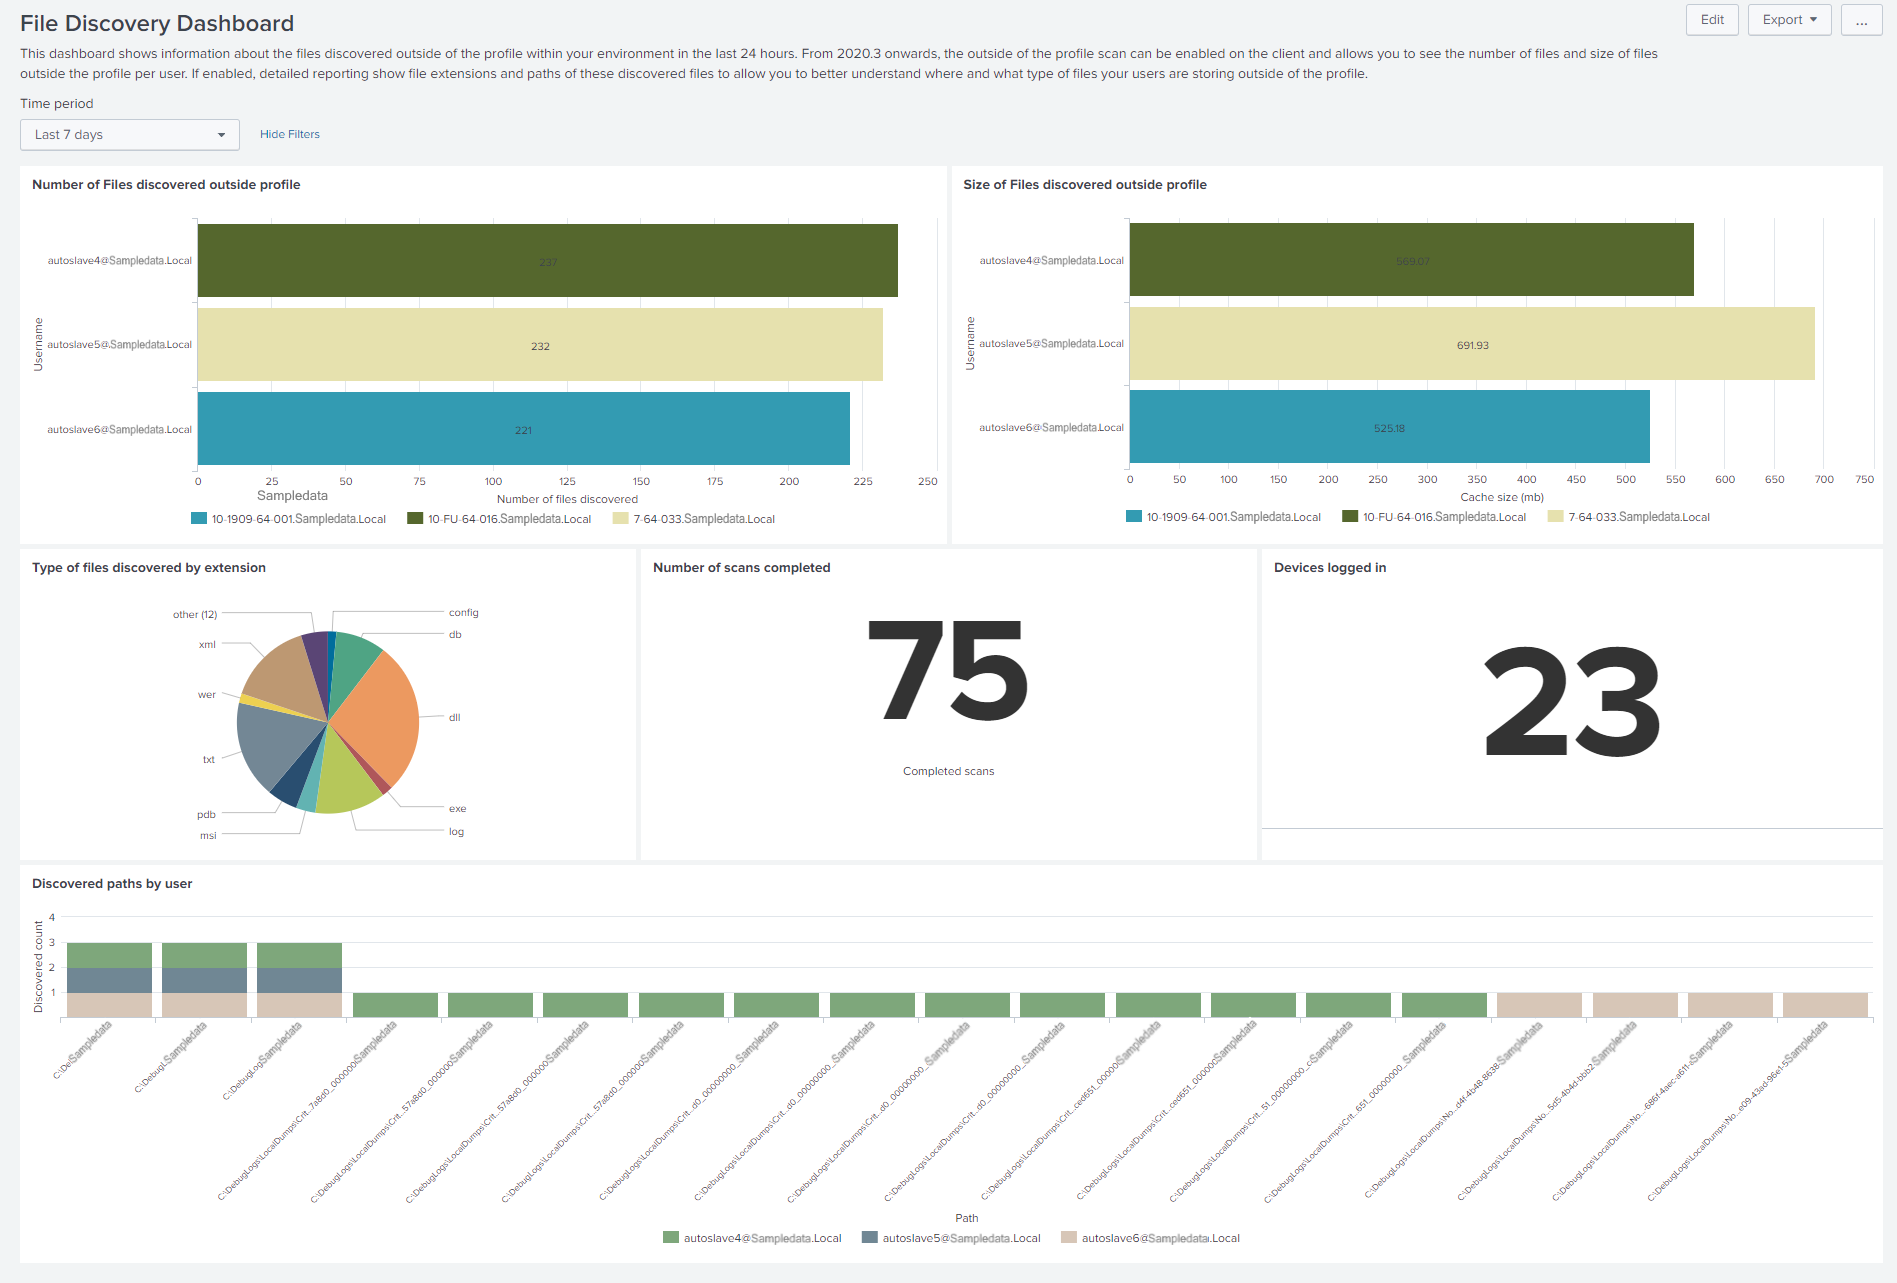Click the 10-FU-64-016 legend swatch in Number of Files chart
The height and width of the screenshot is (1283, 1897).
pos(415,519)
